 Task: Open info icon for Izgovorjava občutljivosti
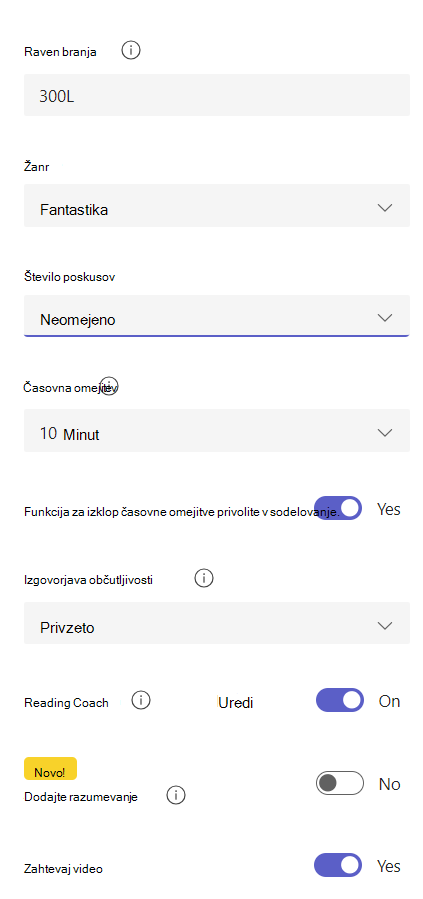tap(203, 578)
